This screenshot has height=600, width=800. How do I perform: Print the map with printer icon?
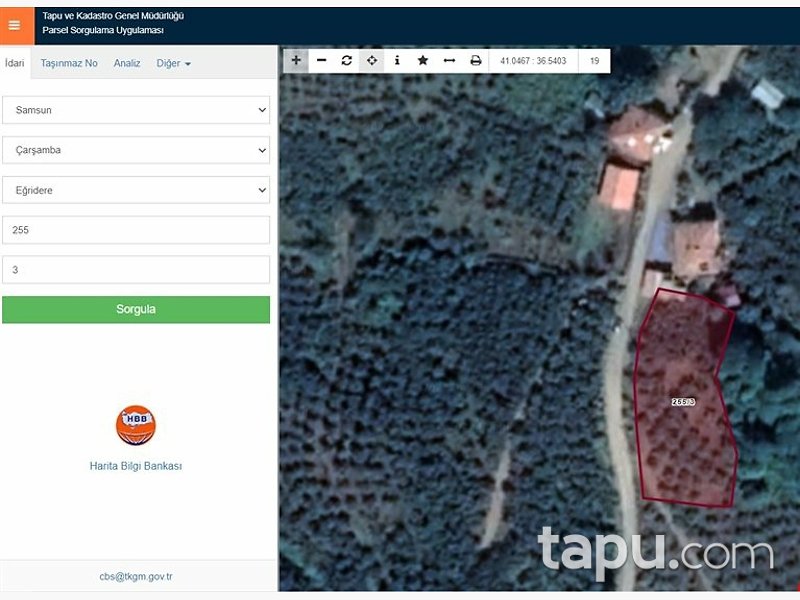[x=476, y=61]
